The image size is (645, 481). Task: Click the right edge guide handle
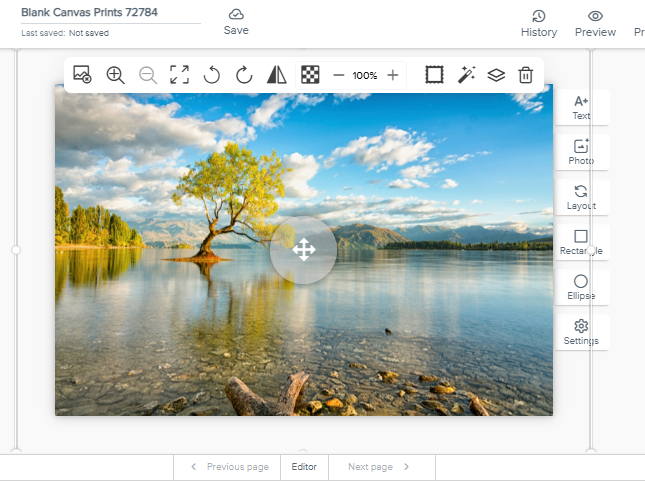[x=591, y=250]
